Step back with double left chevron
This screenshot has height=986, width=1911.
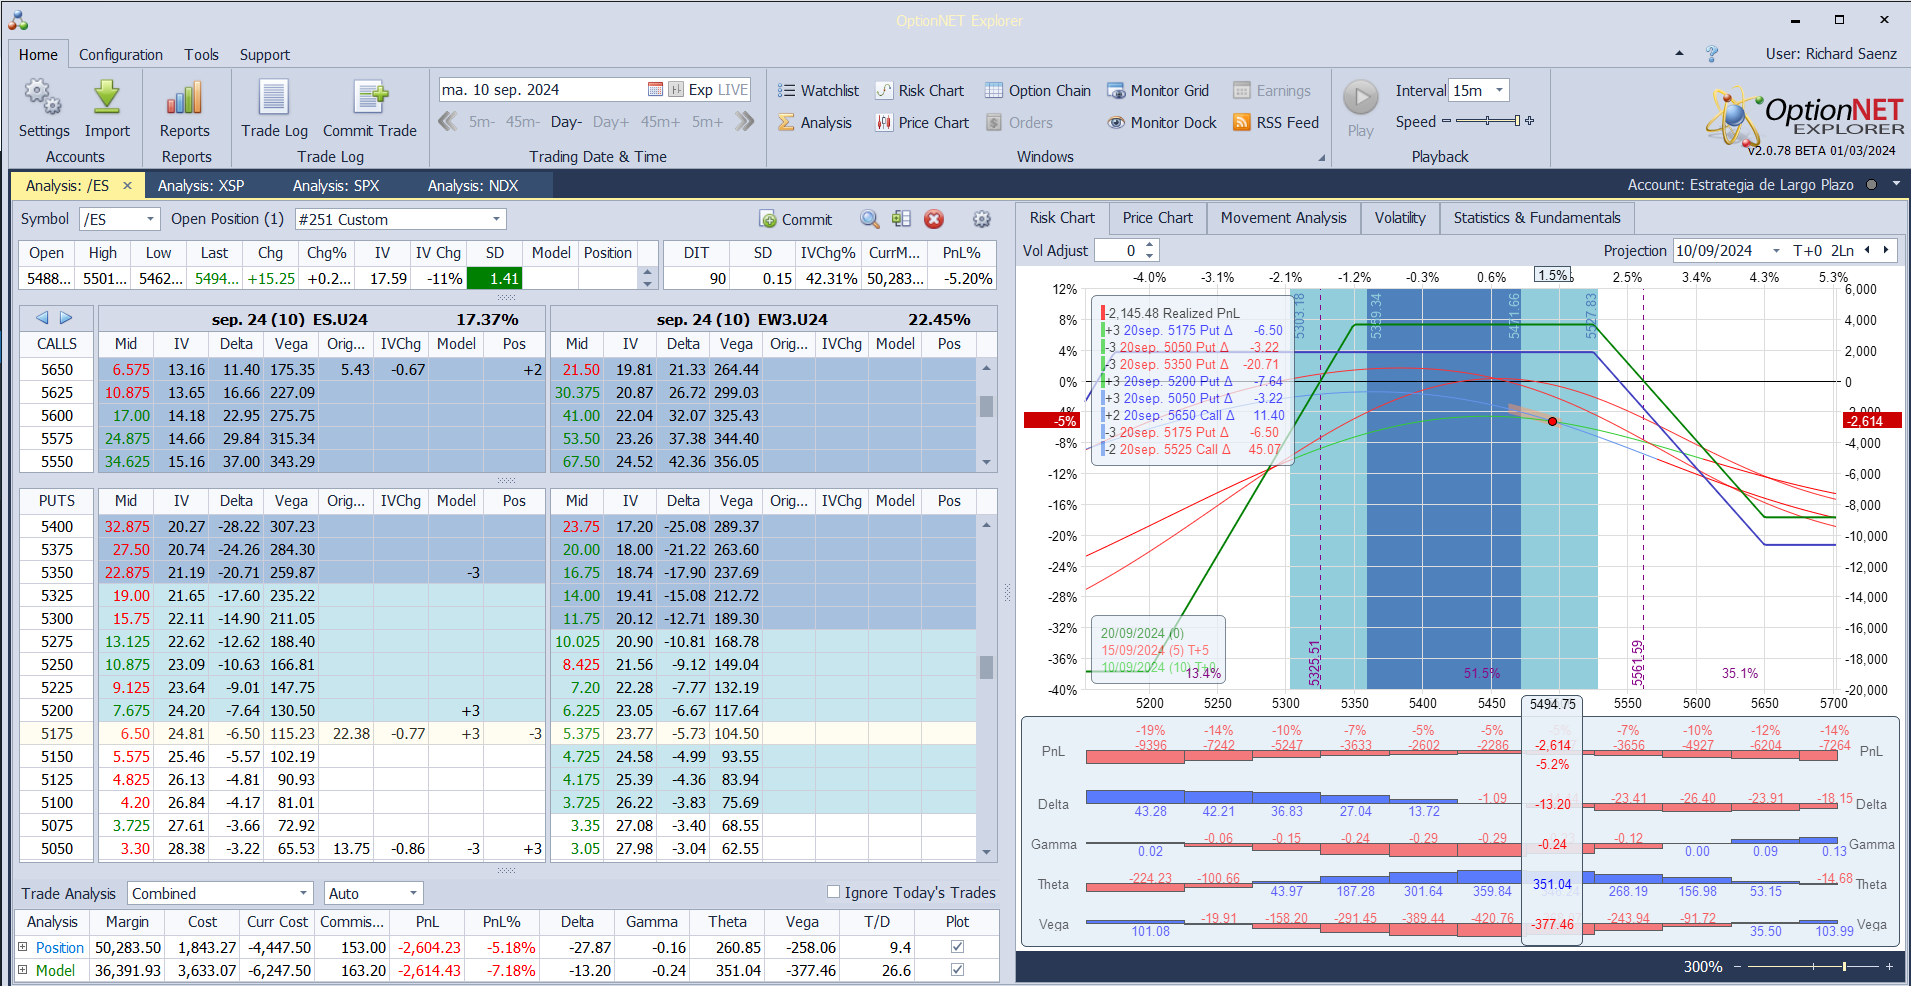(448, 122)
